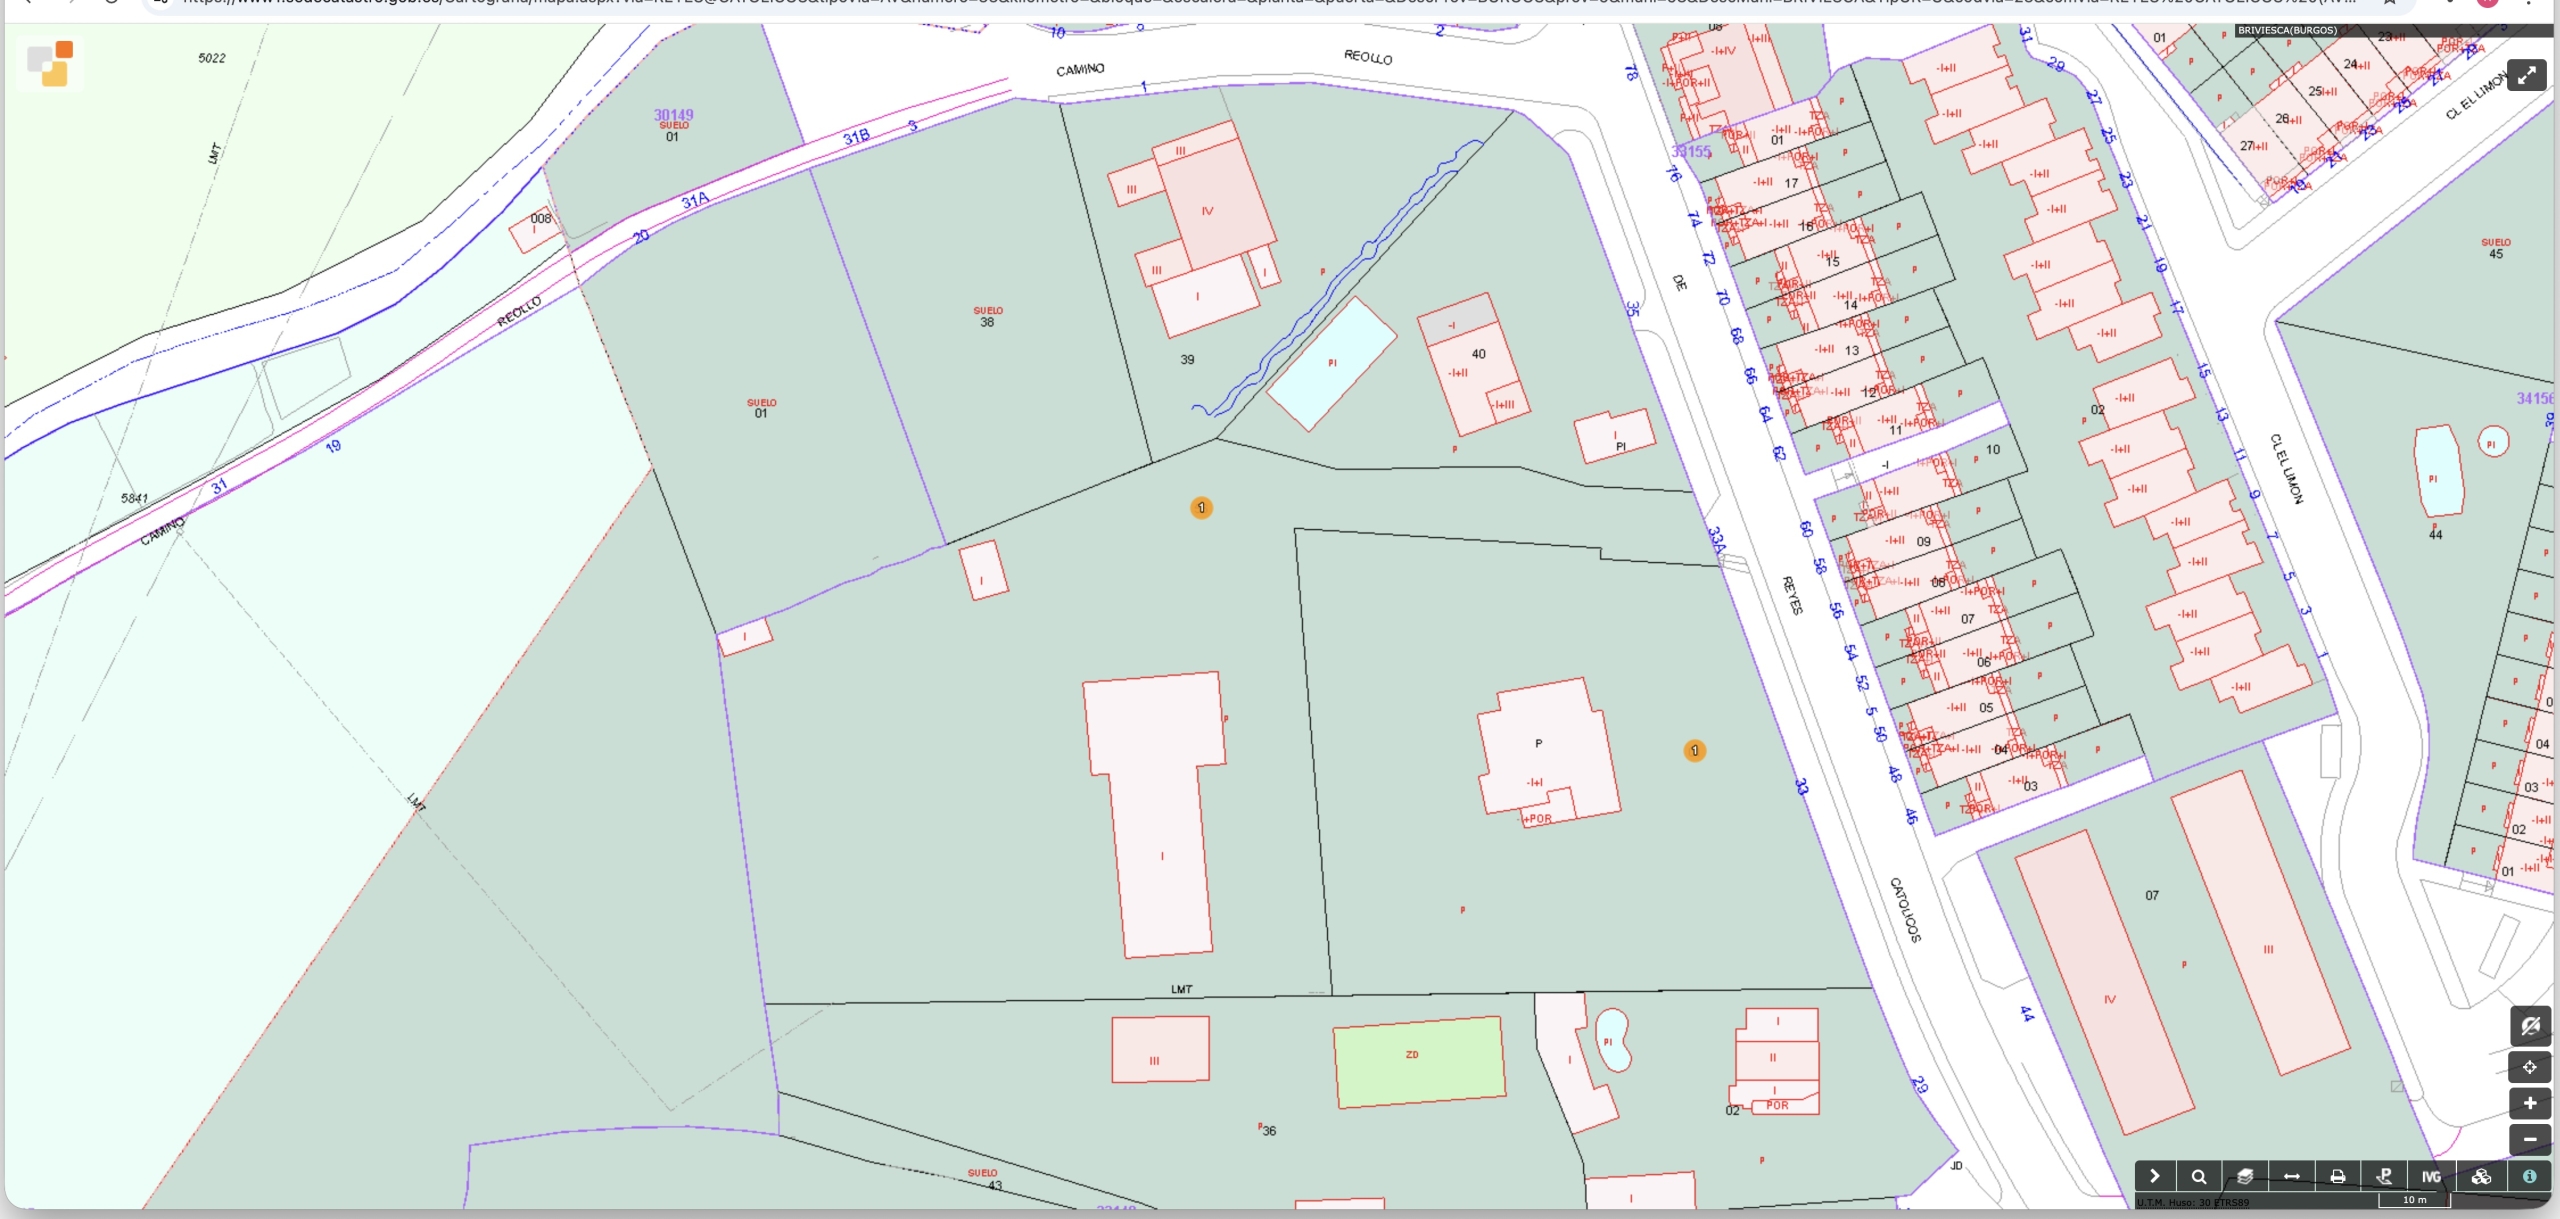The image size is (2560, 1219).
Task: Click the LMT boundary label at bottom
Action: click(1181, 989)
